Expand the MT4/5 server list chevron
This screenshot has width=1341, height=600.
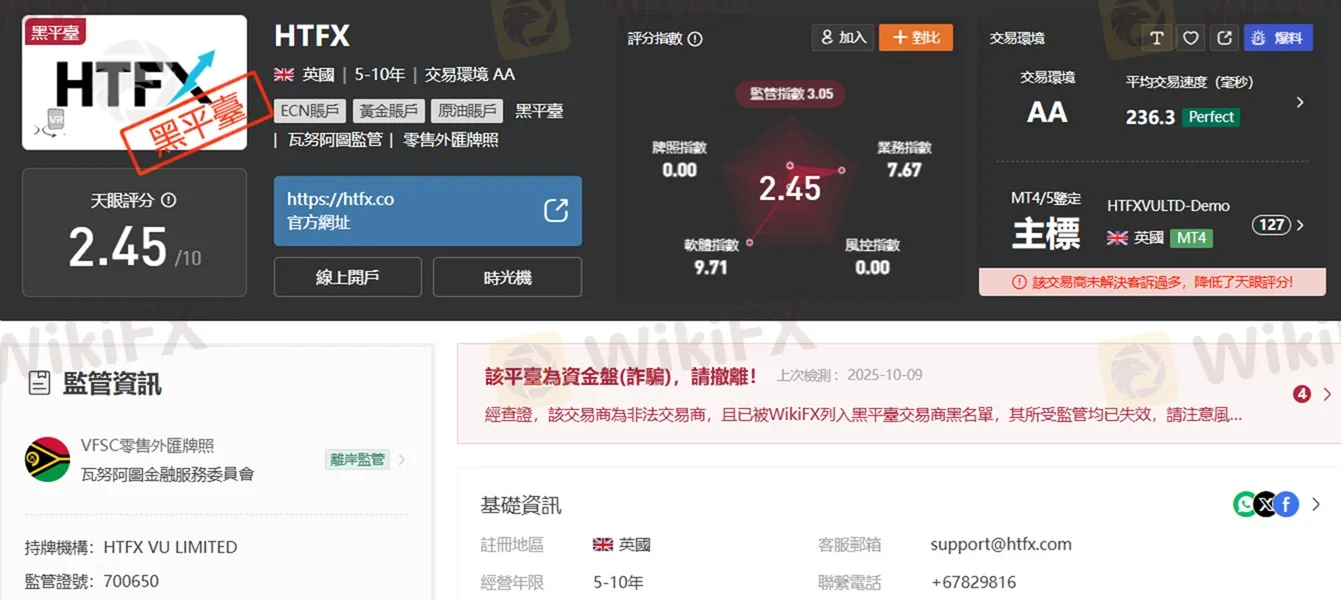click(1300, 225)
